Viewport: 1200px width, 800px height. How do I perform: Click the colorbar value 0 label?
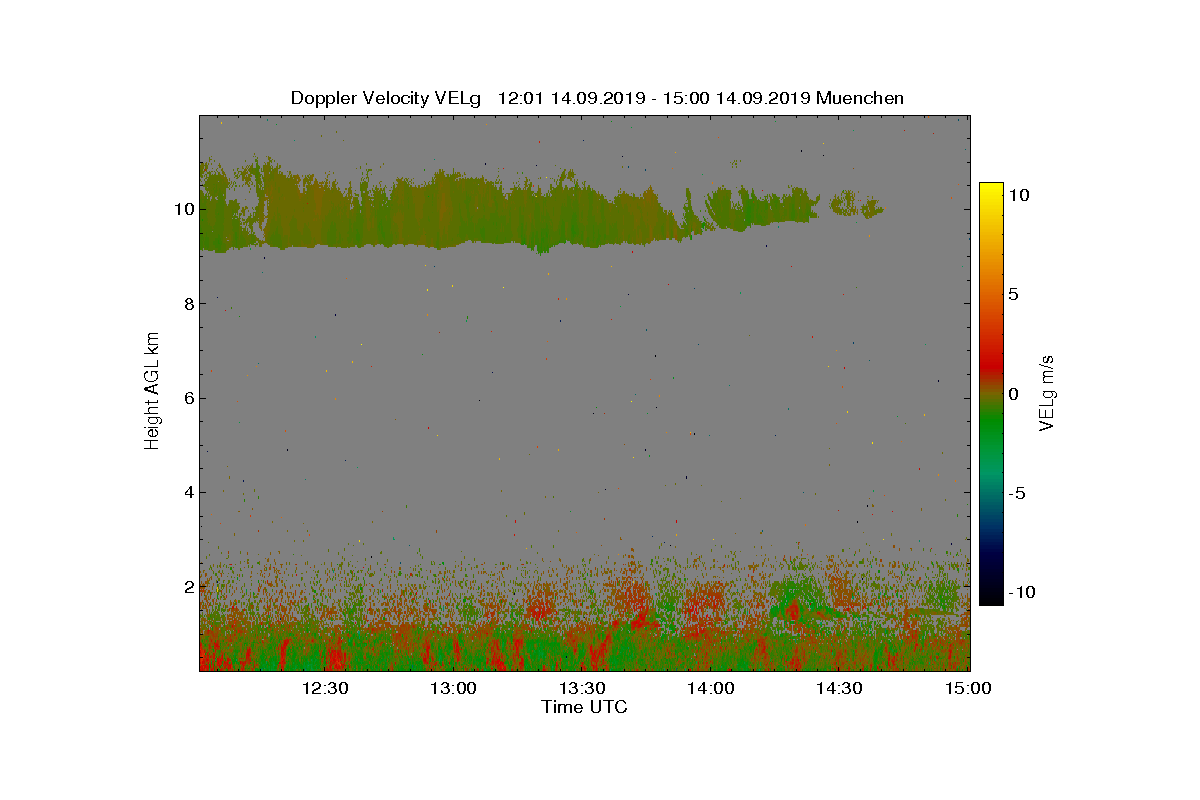point(1013,394)
